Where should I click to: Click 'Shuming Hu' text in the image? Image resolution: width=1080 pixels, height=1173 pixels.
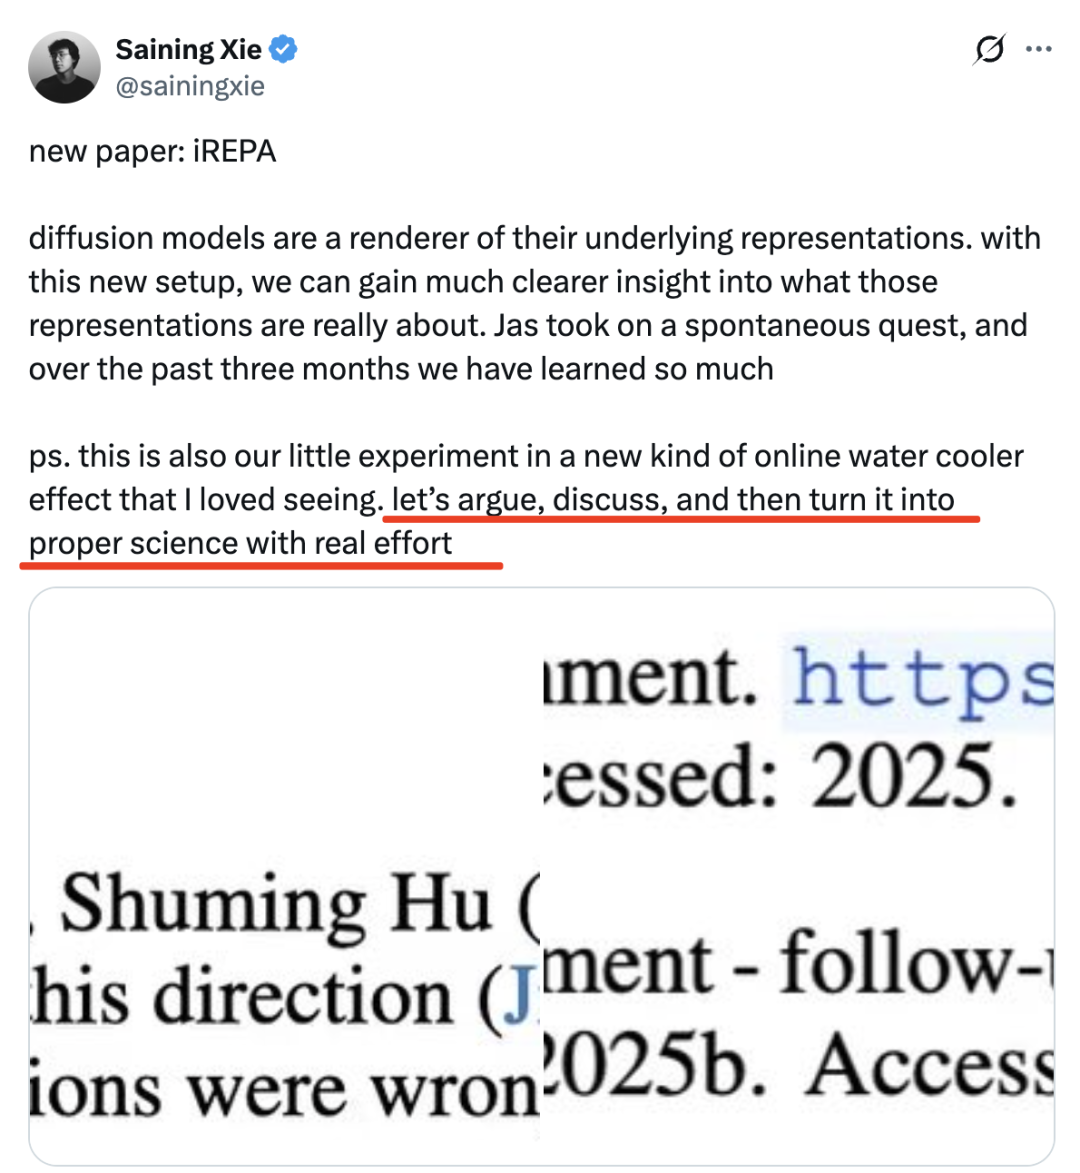276,905
